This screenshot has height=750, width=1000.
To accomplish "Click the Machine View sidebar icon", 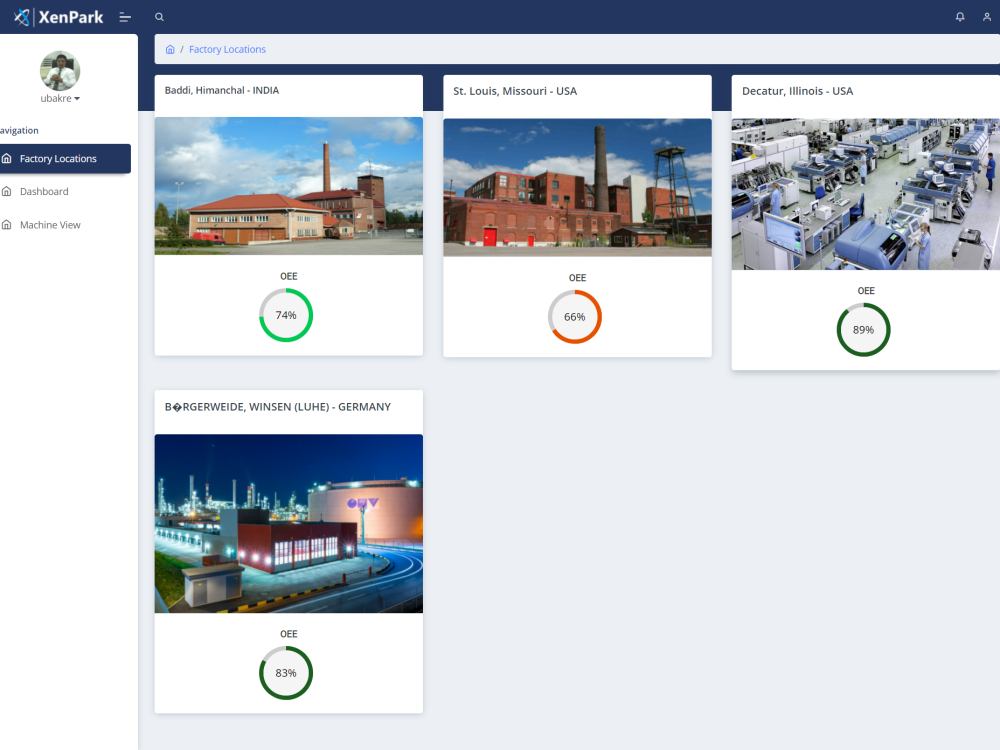I will pos(7,224).
